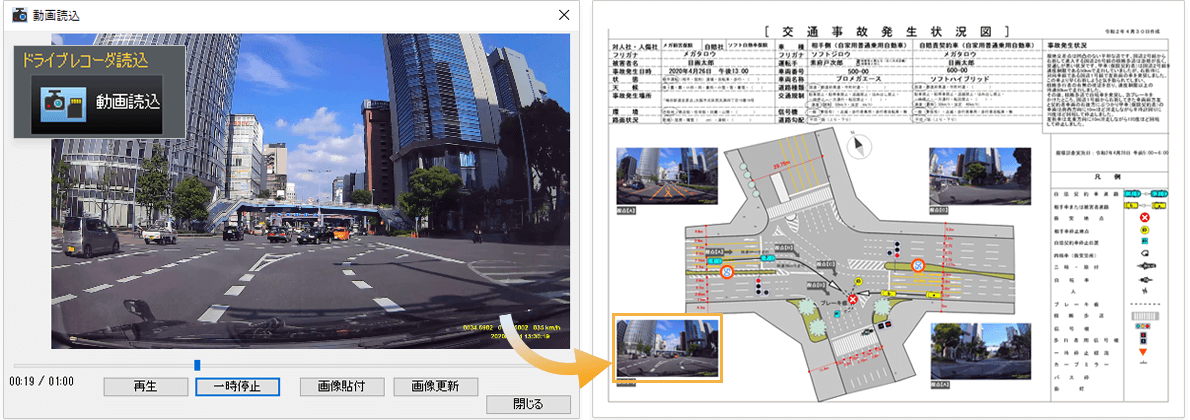Click the dashcam video preview frame
The width and height of the screenshot is (1190, 420).
(x=310, y=190)
